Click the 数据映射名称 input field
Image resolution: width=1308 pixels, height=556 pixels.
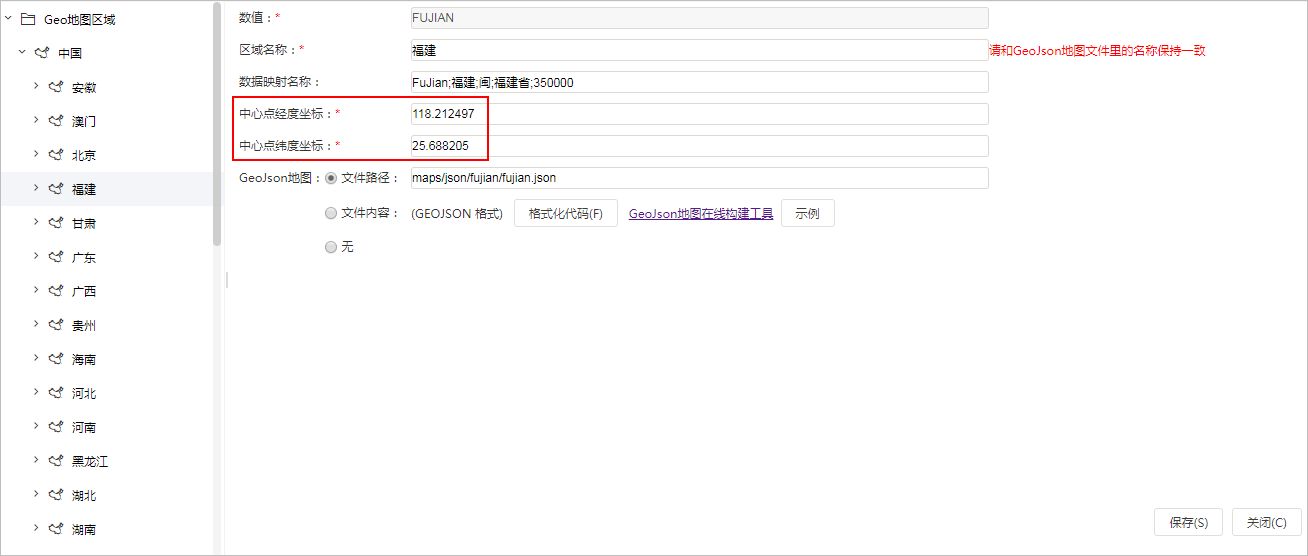point(699,82)
